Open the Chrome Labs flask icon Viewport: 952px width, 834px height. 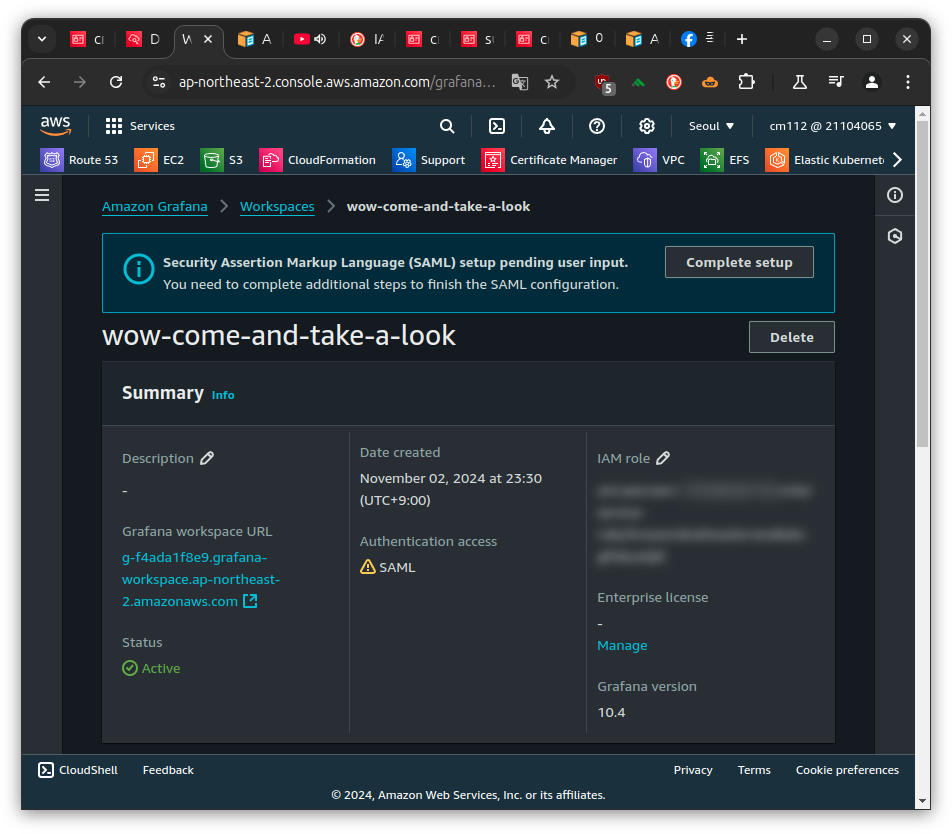click(800, 82)
